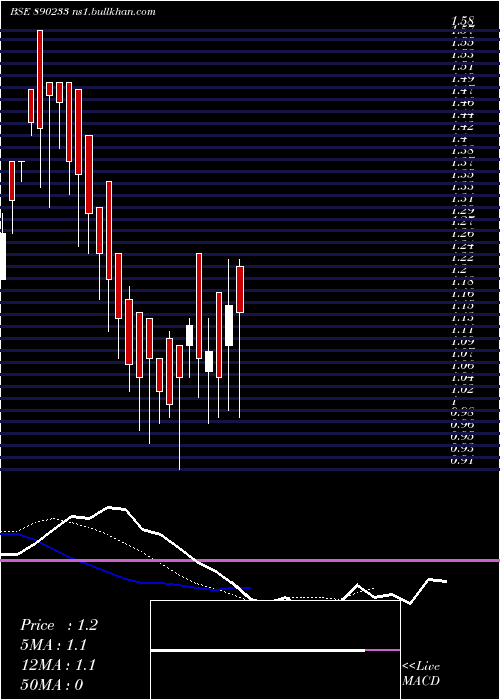Click the 1.04 price axis label
The height and width of the screenshot is (700, 500).
click(x=463, y=378)
